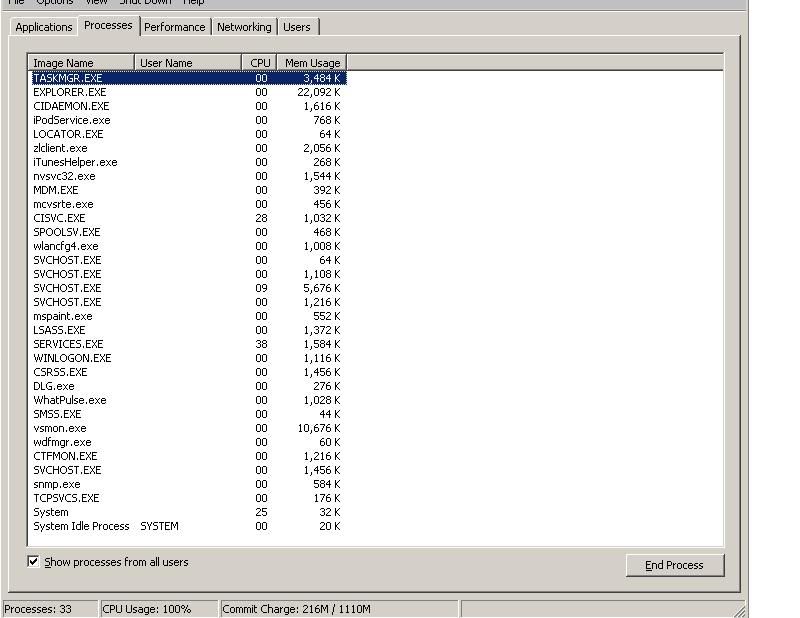The height and width of the screenshot is (618, 800).
Task: Select the LSASS.EXE process
Action: click(x=189, y=330)
